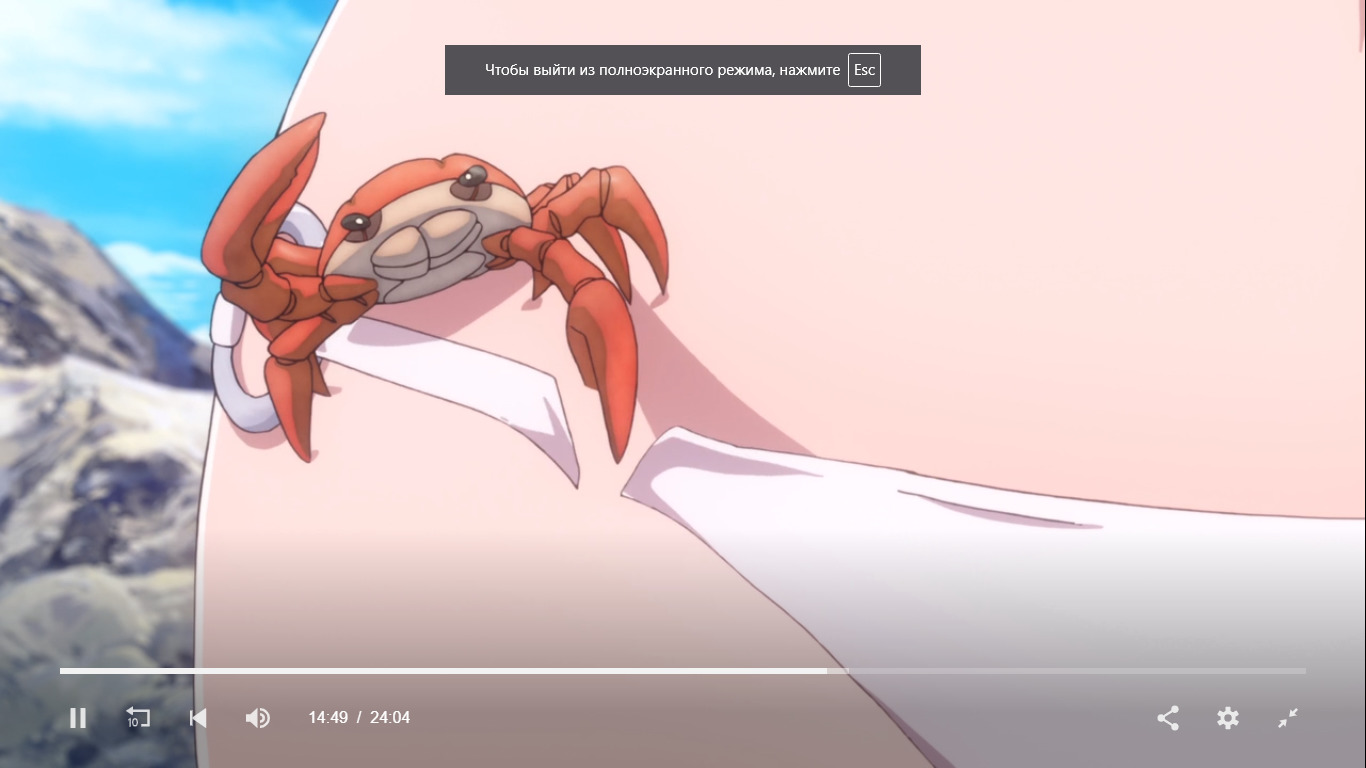Screen dimensions: 1366x768
Task: Jump to the very start of the progress bar
Action: (62, 671)
